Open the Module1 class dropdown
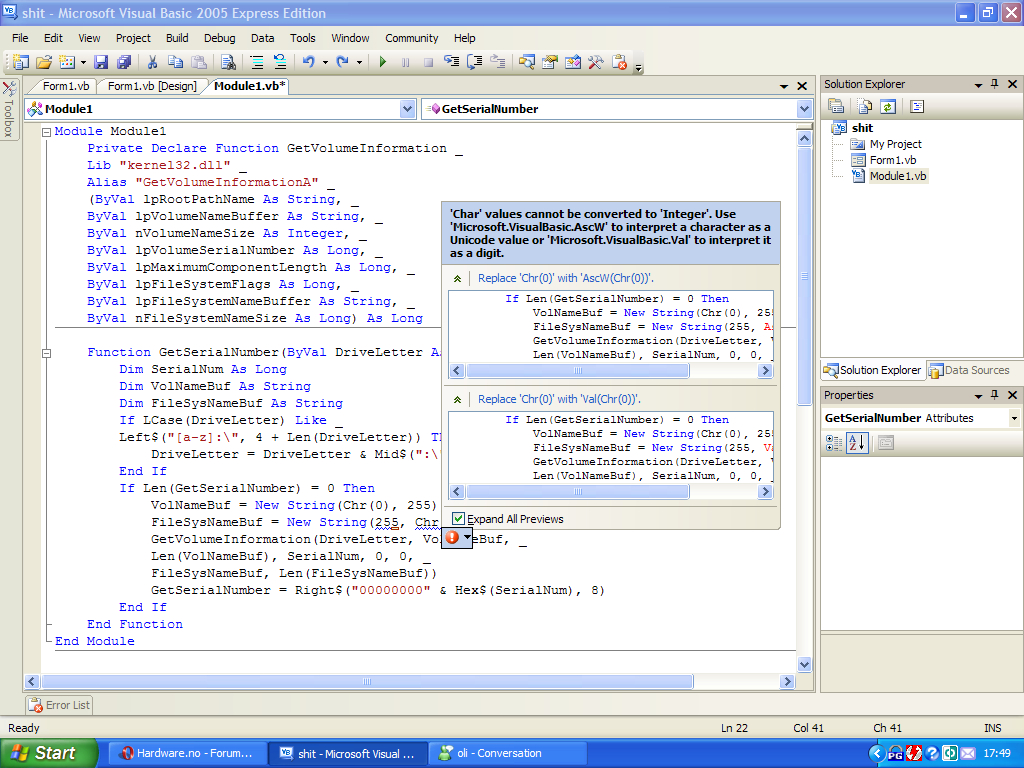The image size is (1024, 768). click(408, 109)
